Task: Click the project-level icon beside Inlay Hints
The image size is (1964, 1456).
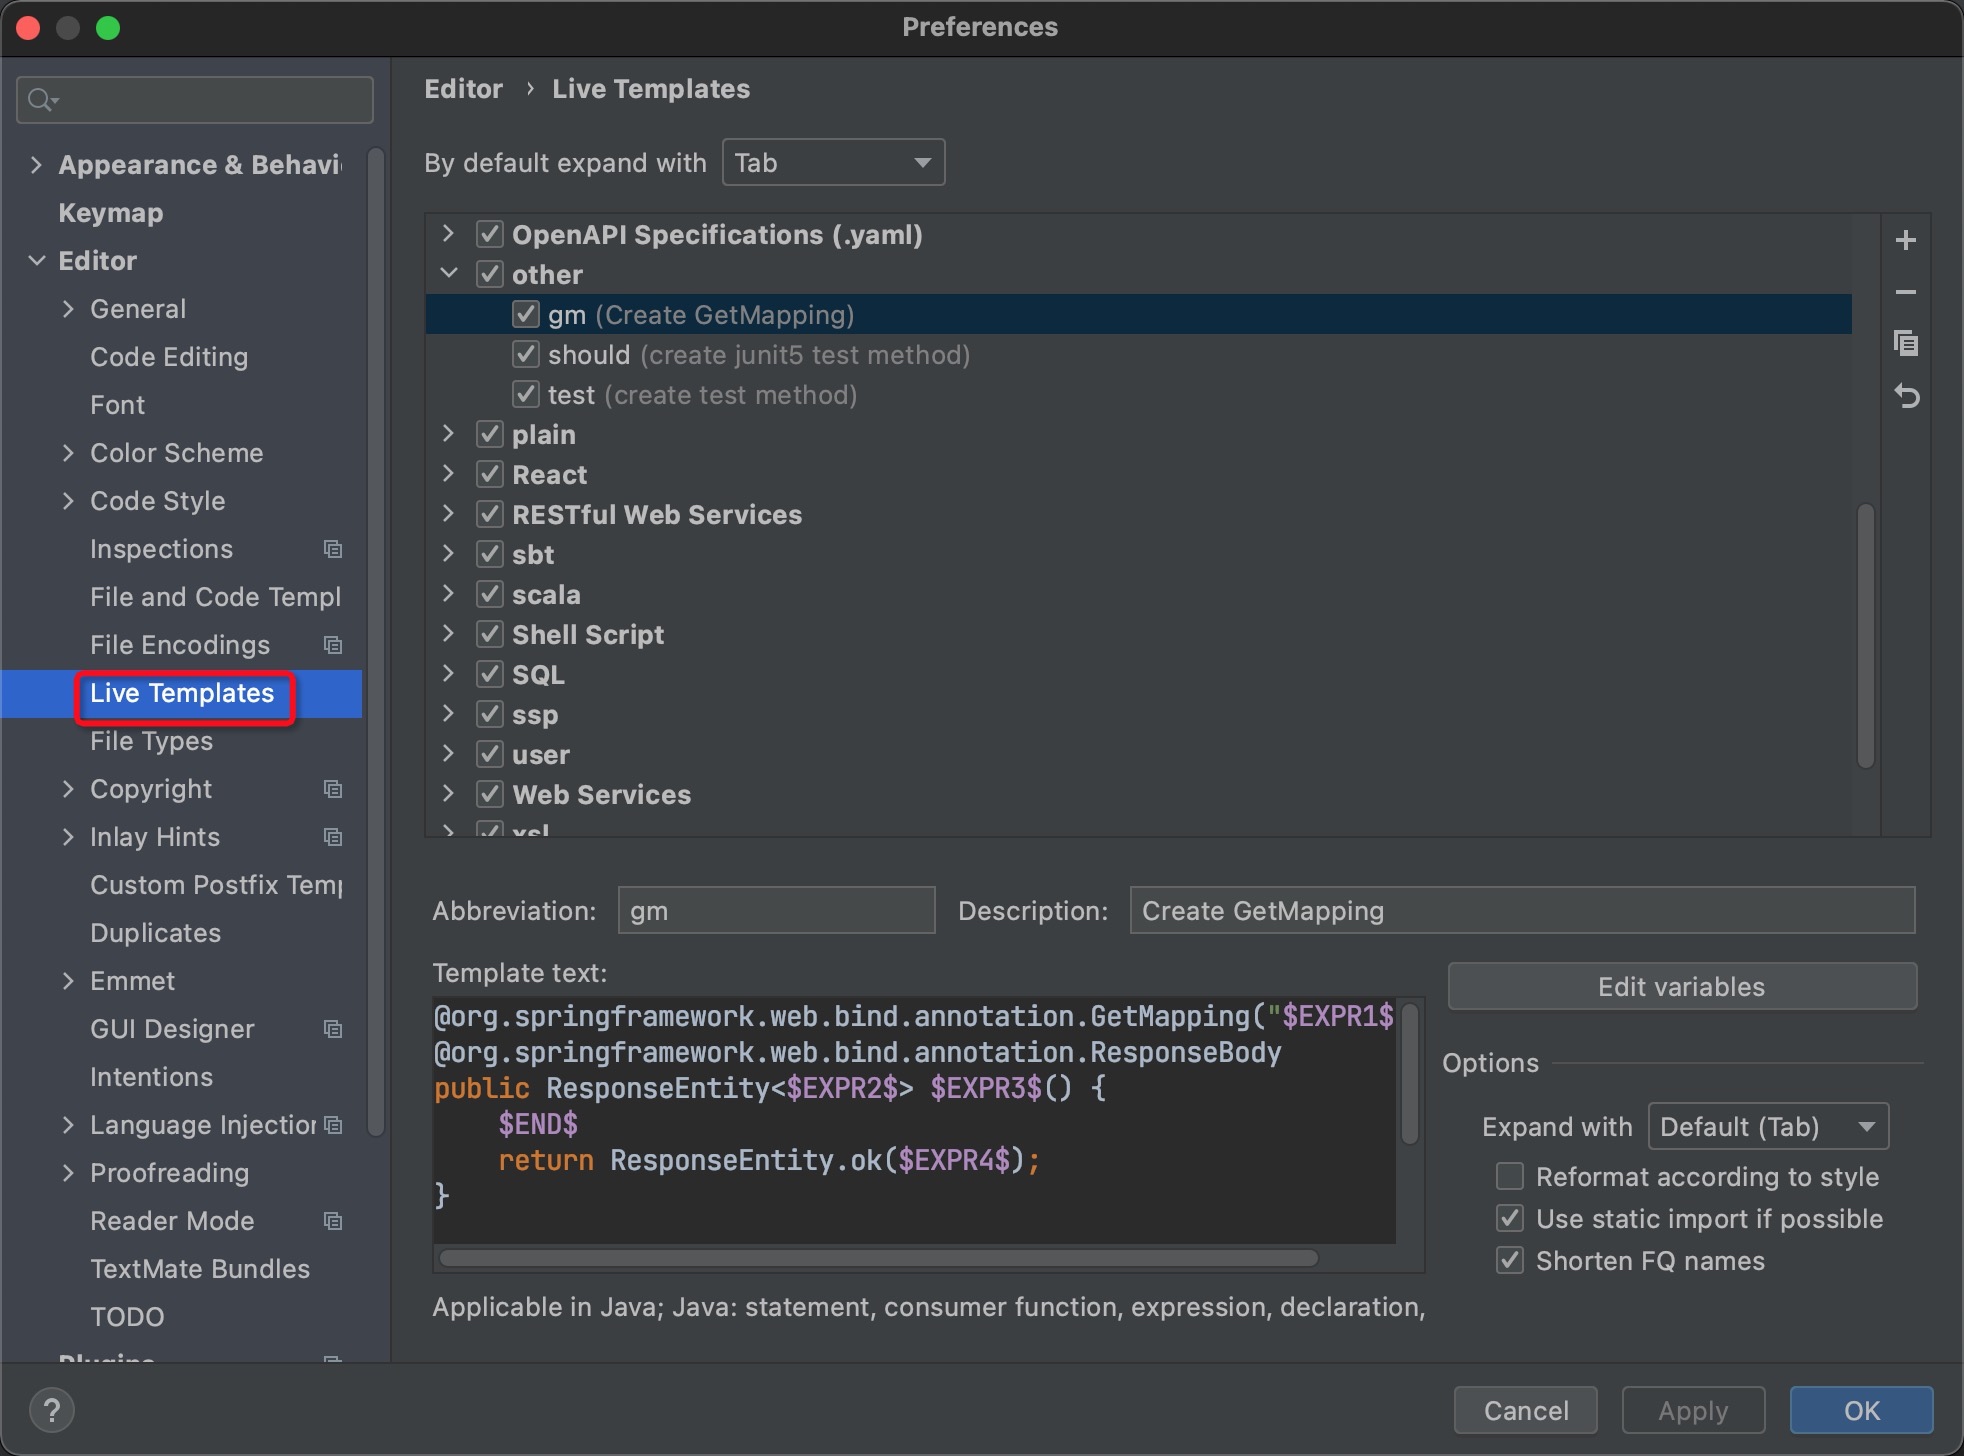Action: (x=333, y=837)
